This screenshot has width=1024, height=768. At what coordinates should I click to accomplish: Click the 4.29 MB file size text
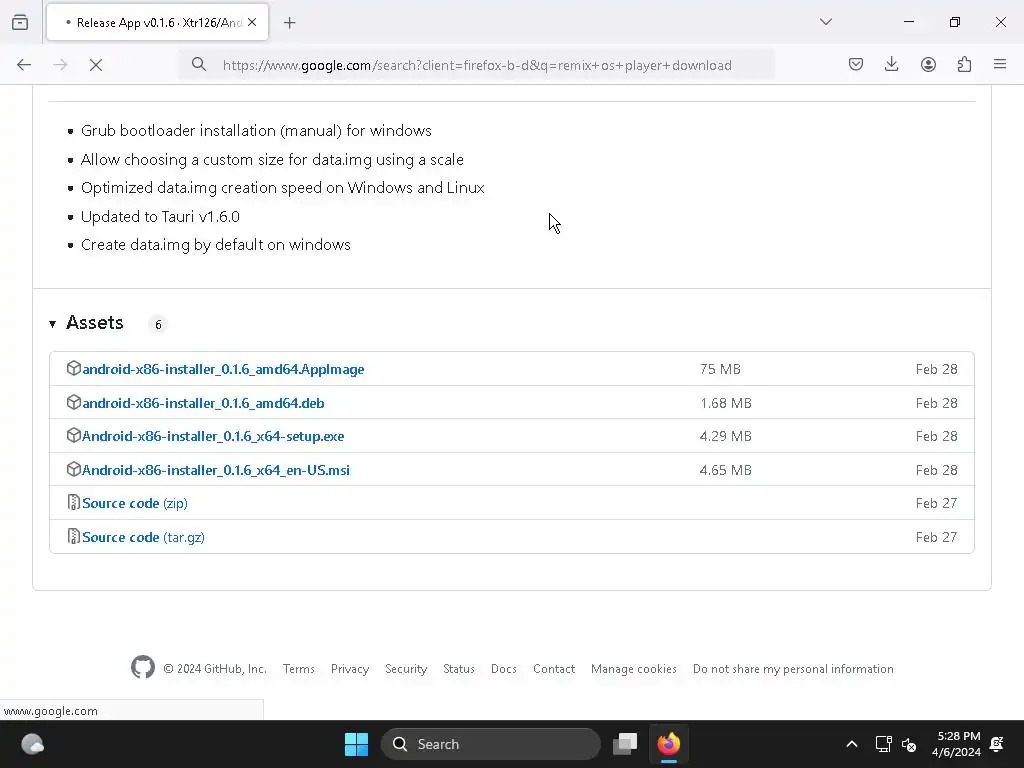[x=726, y=436]
